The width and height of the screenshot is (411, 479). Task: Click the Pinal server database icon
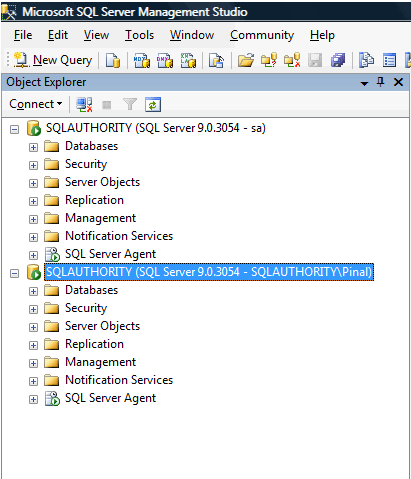pyautogui.click(x=34, y=272)
